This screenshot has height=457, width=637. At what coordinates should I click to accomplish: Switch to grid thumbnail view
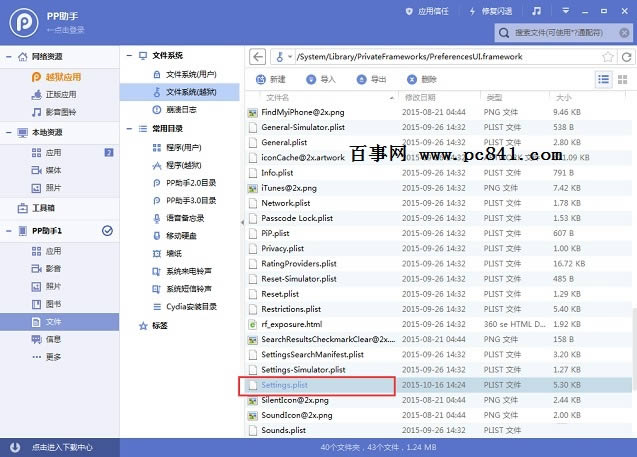622,79
